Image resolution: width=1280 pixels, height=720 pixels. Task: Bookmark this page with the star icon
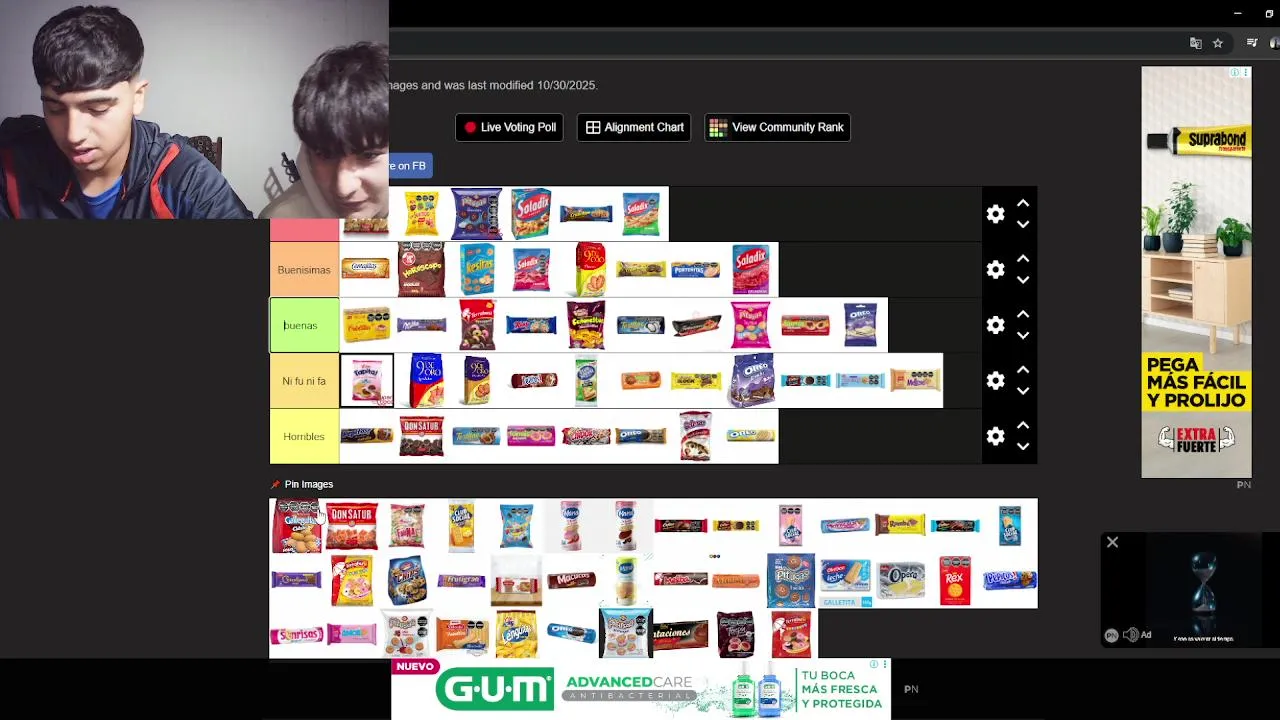click(1218, 43)
